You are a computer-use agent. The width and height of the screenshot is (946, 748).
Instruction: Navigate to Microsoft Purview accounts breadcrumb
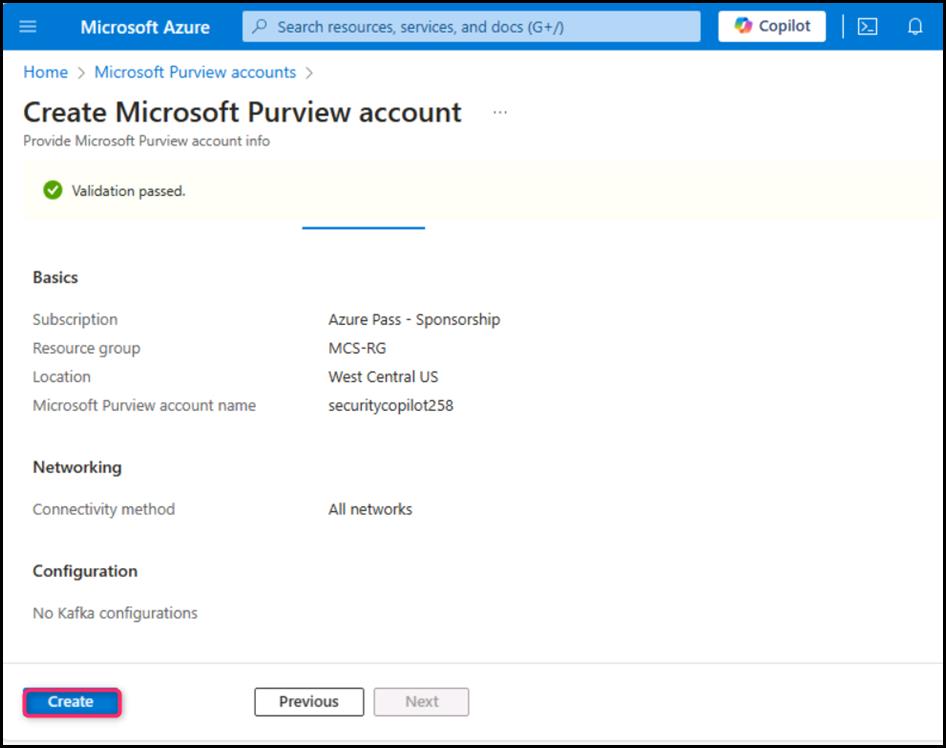point(195,72)
